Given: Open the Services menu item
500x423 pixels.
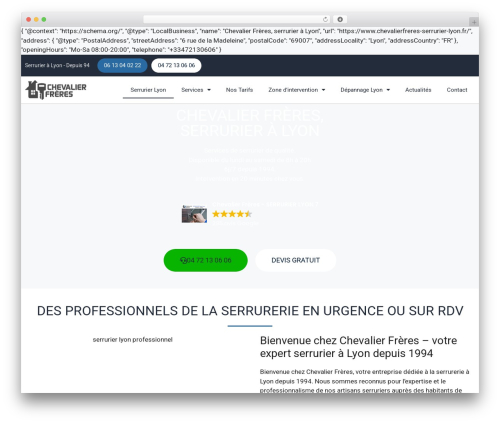Looking at the screenshot, I should tap(192, 90).
